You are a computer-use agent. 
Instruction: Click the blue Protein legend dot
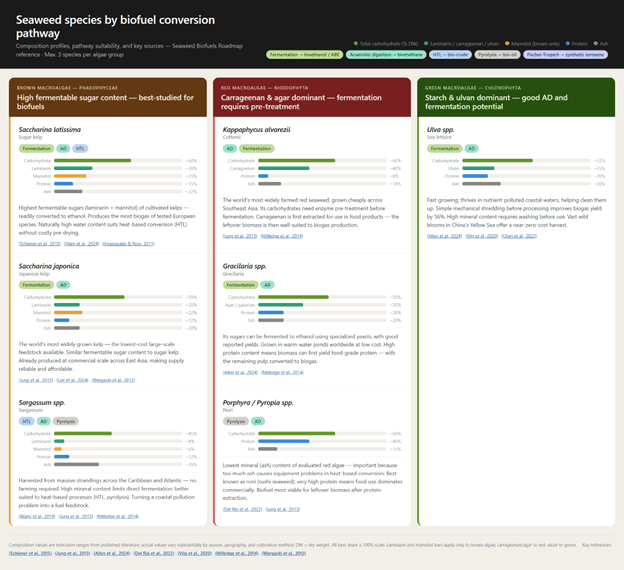point(567,43)
